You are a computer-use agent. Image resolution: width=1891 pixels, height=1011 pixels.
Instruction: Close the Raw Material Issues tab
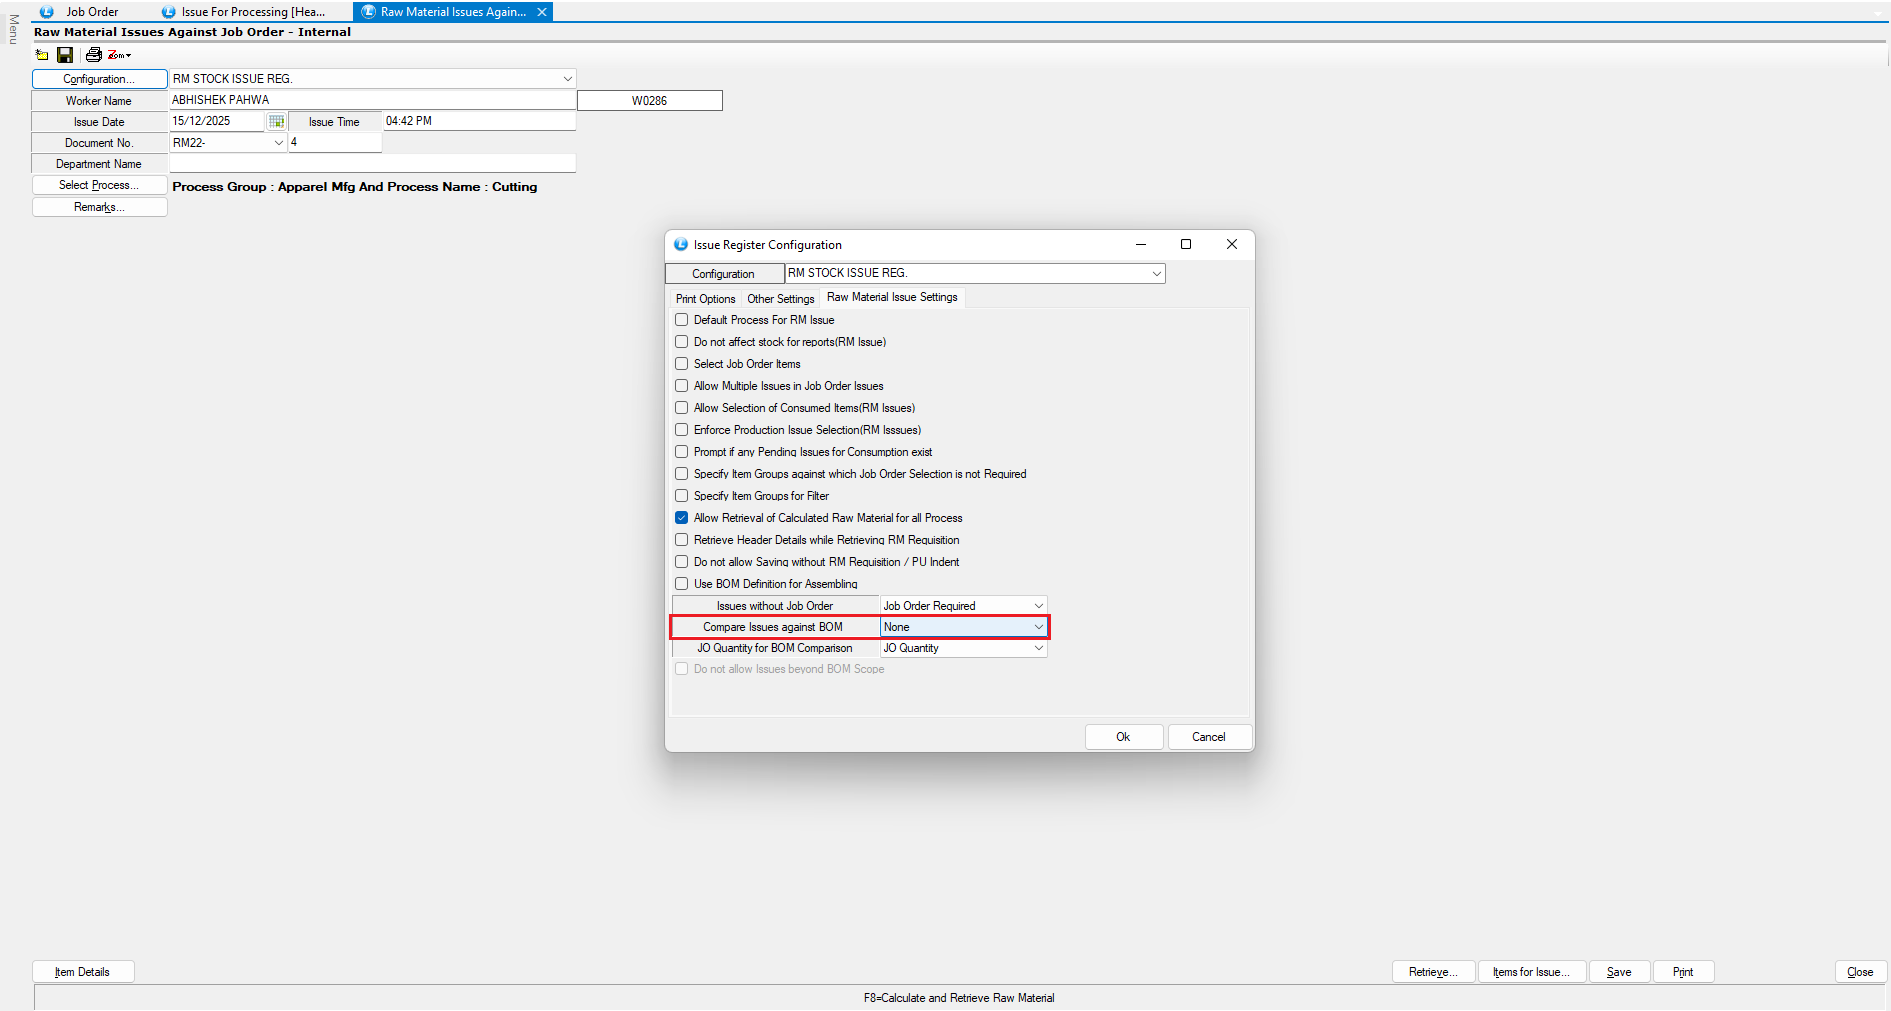pos(542,12)
